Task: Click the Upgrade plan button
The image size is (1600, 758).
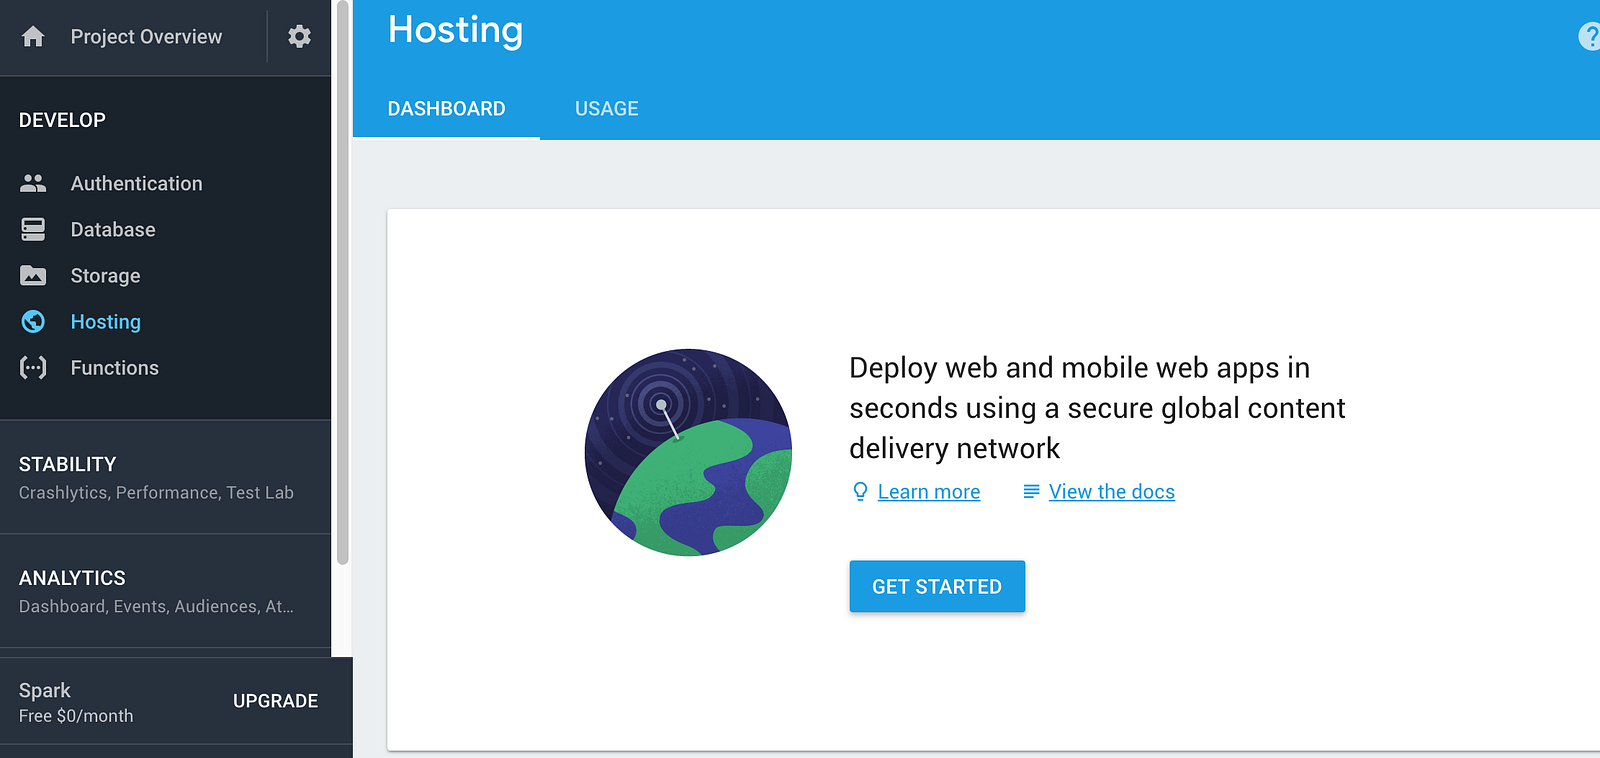Action: point(275,701)
